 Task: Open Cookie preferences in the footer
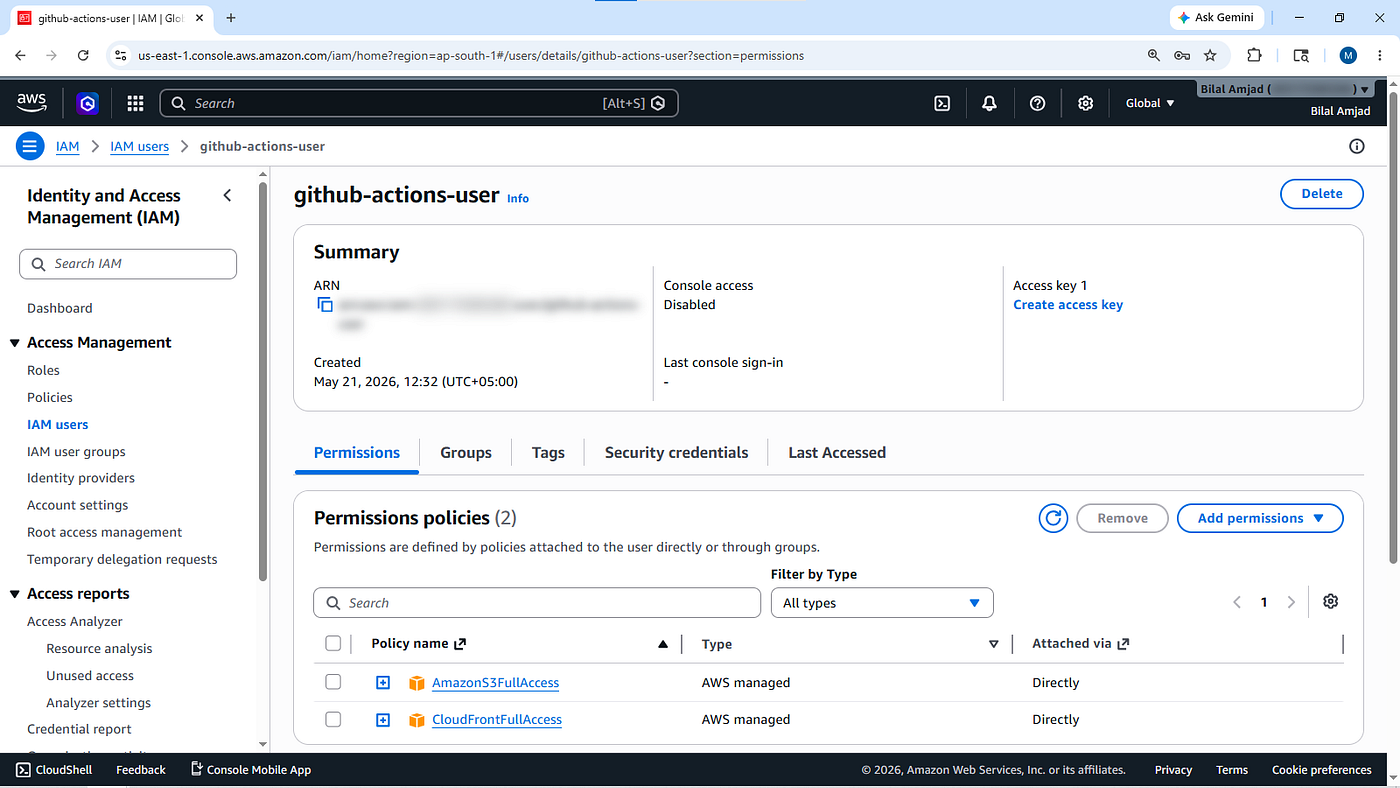[1322, 770]
